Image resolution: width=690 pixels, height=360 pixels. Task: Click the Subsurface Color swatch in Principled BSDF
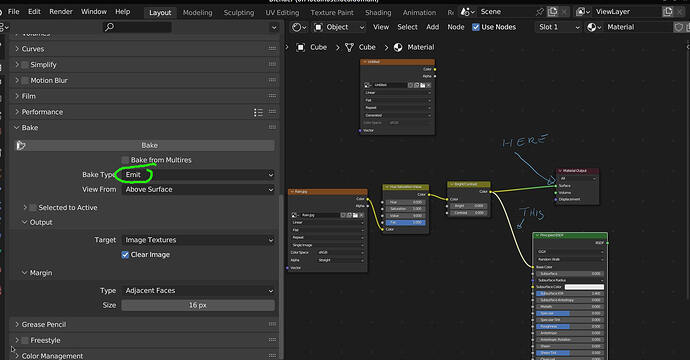click(584, 287)
